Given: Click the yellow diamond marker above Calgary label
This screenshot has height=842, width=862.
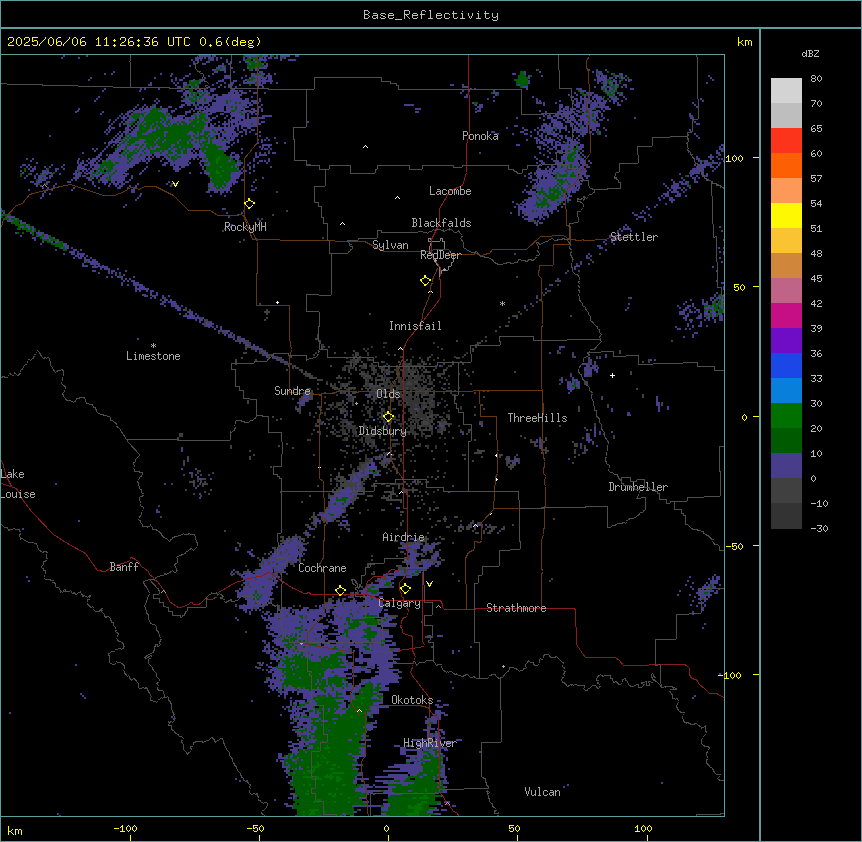Looking at the screenshot, I should click(405, 589).
